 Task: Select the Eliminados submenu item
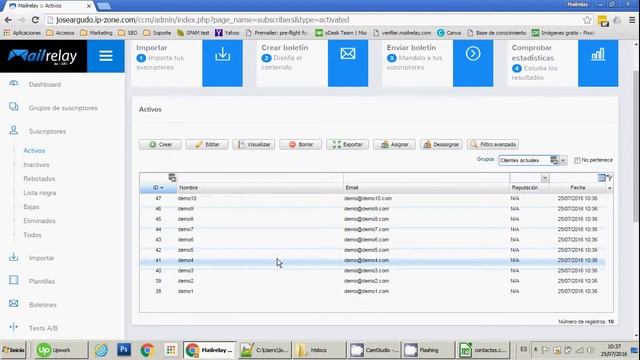click(39, 221)
